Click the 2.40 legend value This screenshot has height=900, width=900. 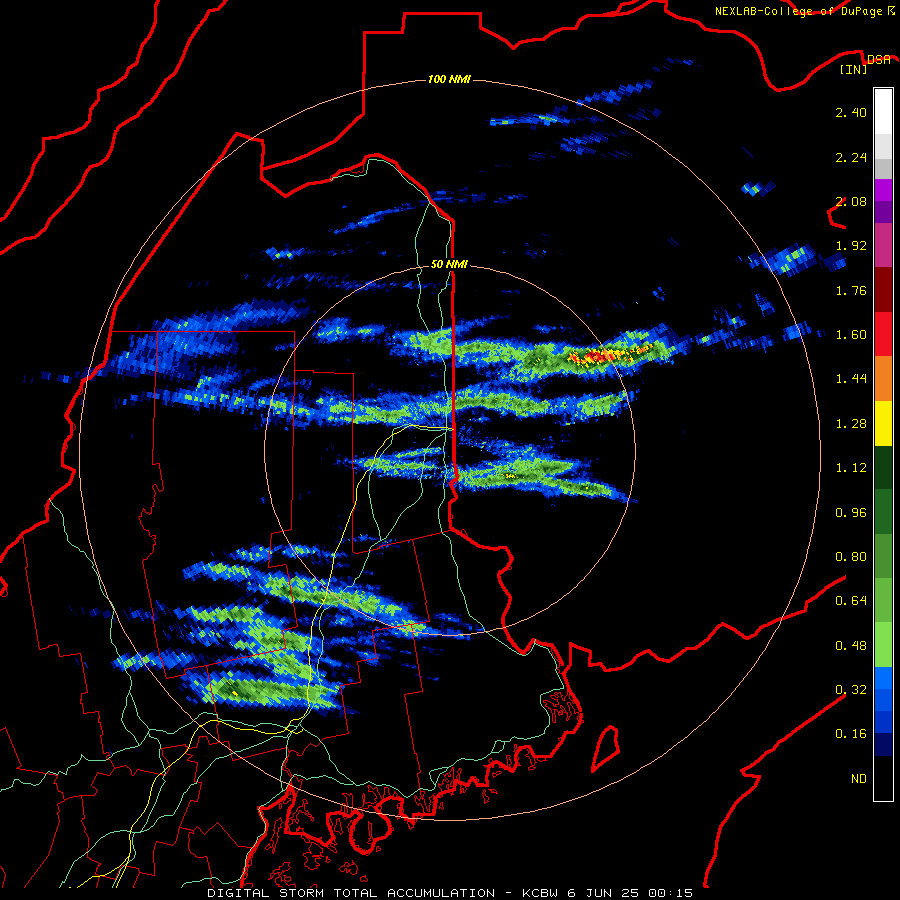tap(851, 112)
